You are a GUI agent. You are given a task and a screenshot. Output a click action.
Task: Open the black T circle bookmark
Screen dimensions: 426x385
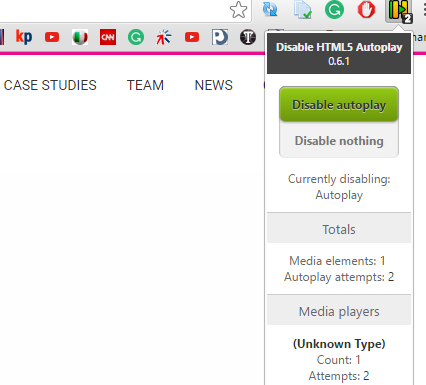[248, 37]
